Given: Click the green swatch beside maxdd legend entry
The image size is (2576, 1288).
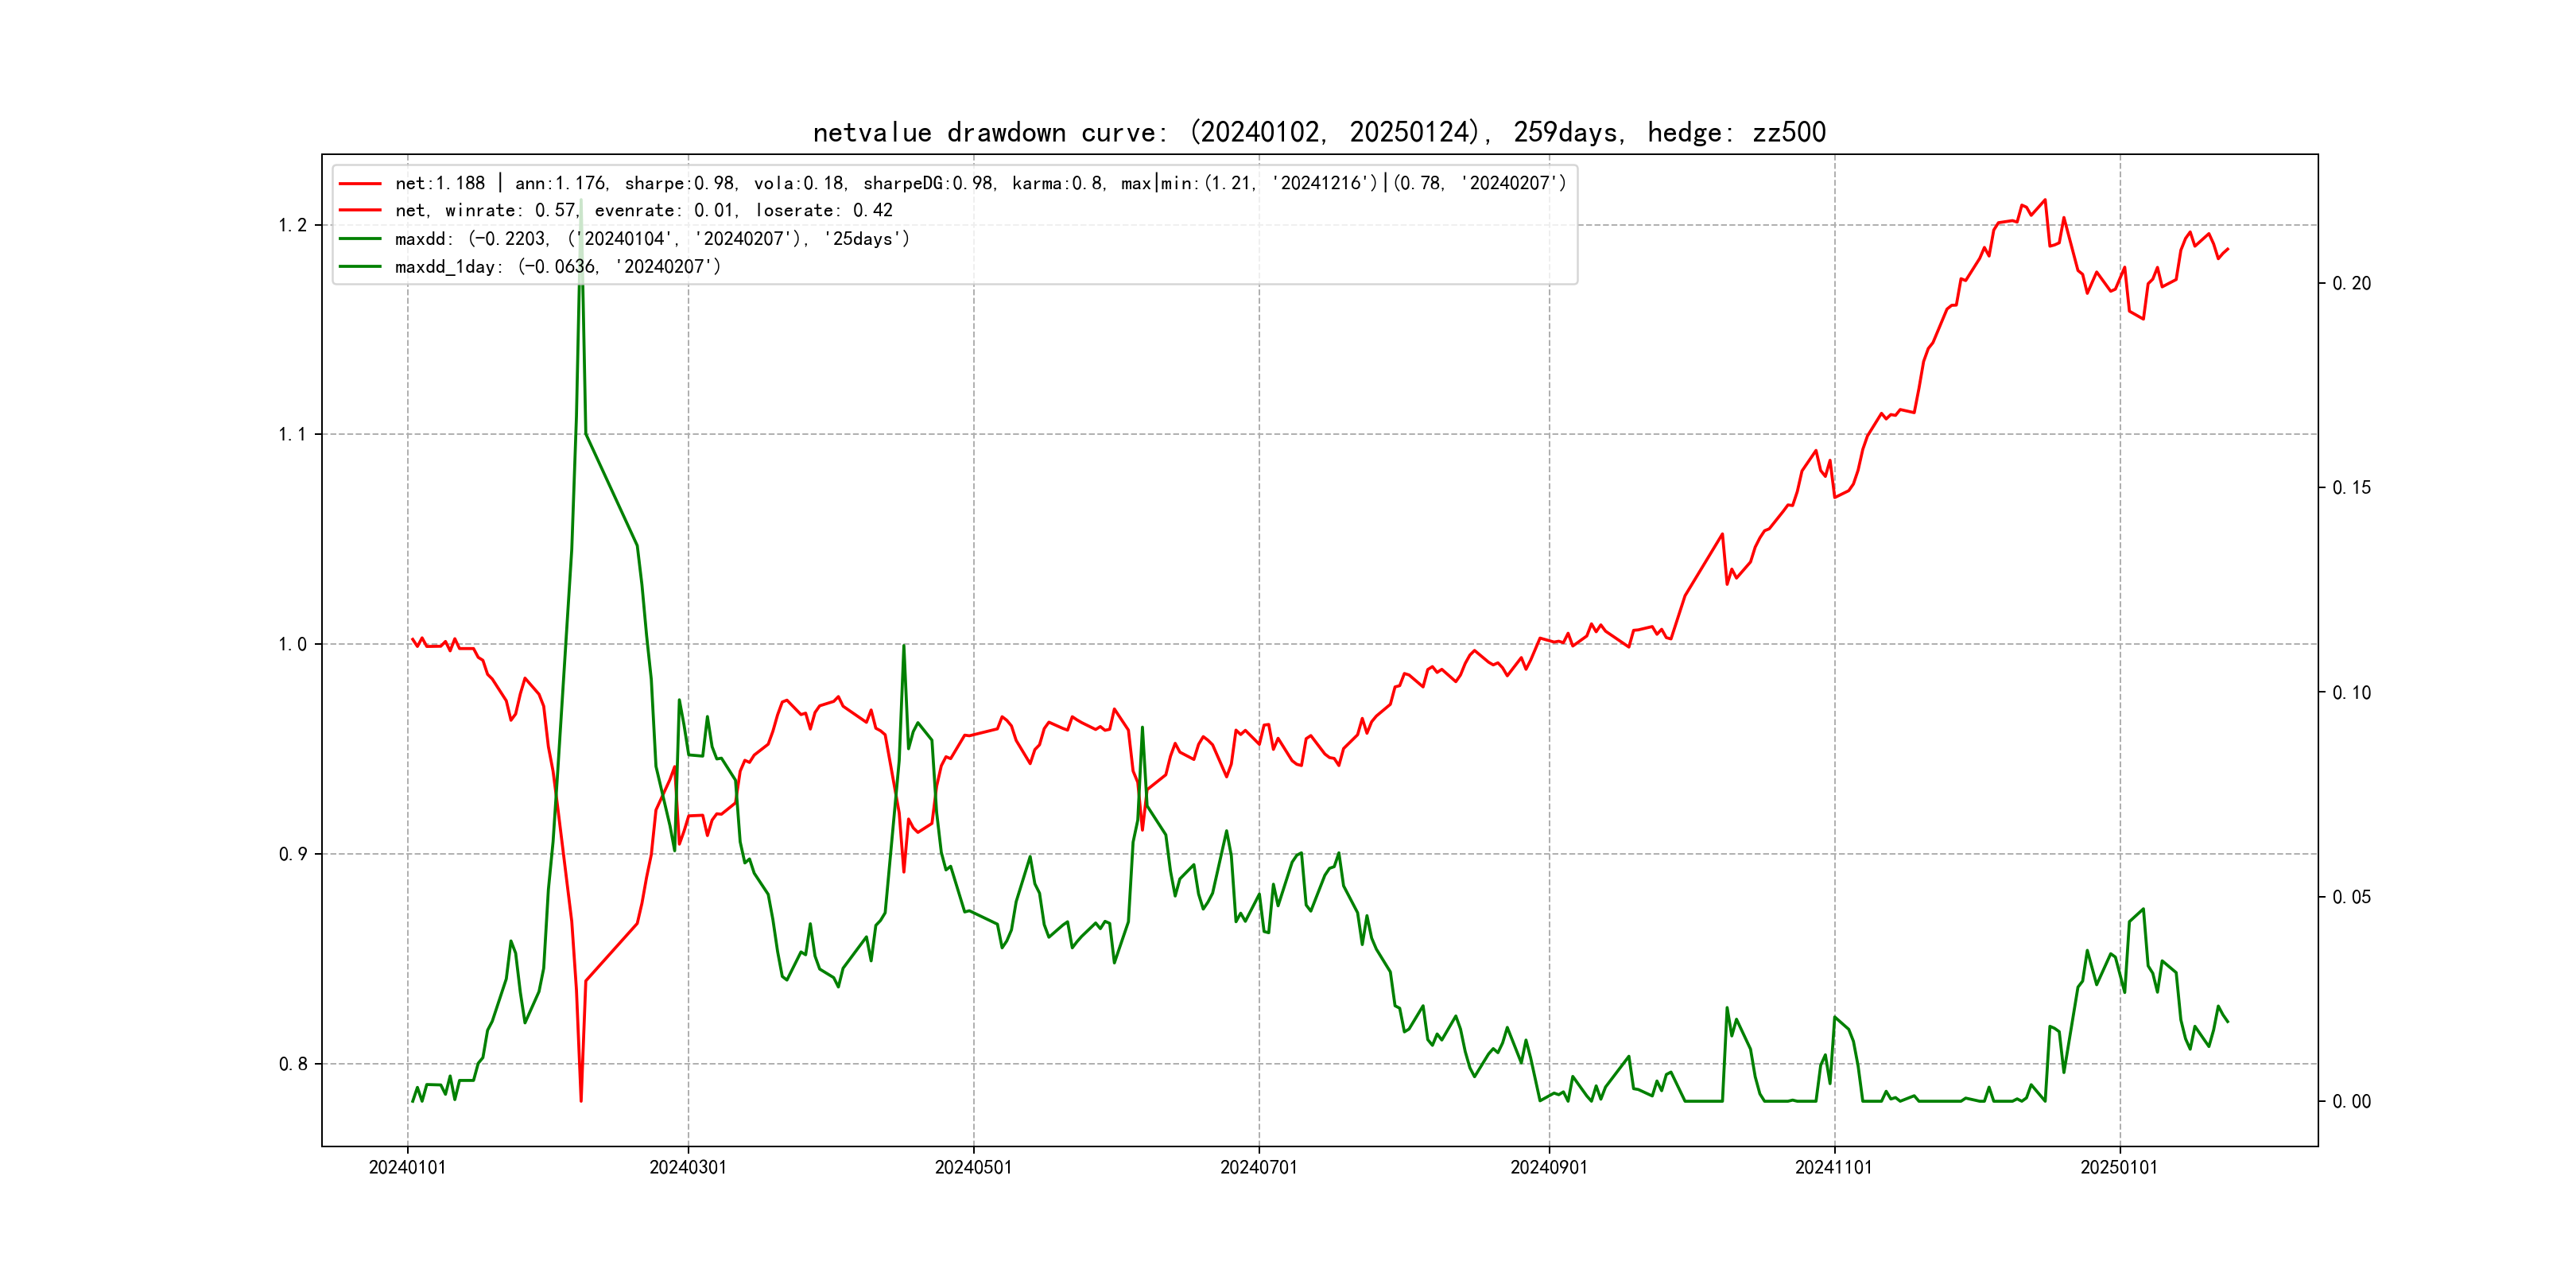Looking at the screenshot, I should 360,239.
